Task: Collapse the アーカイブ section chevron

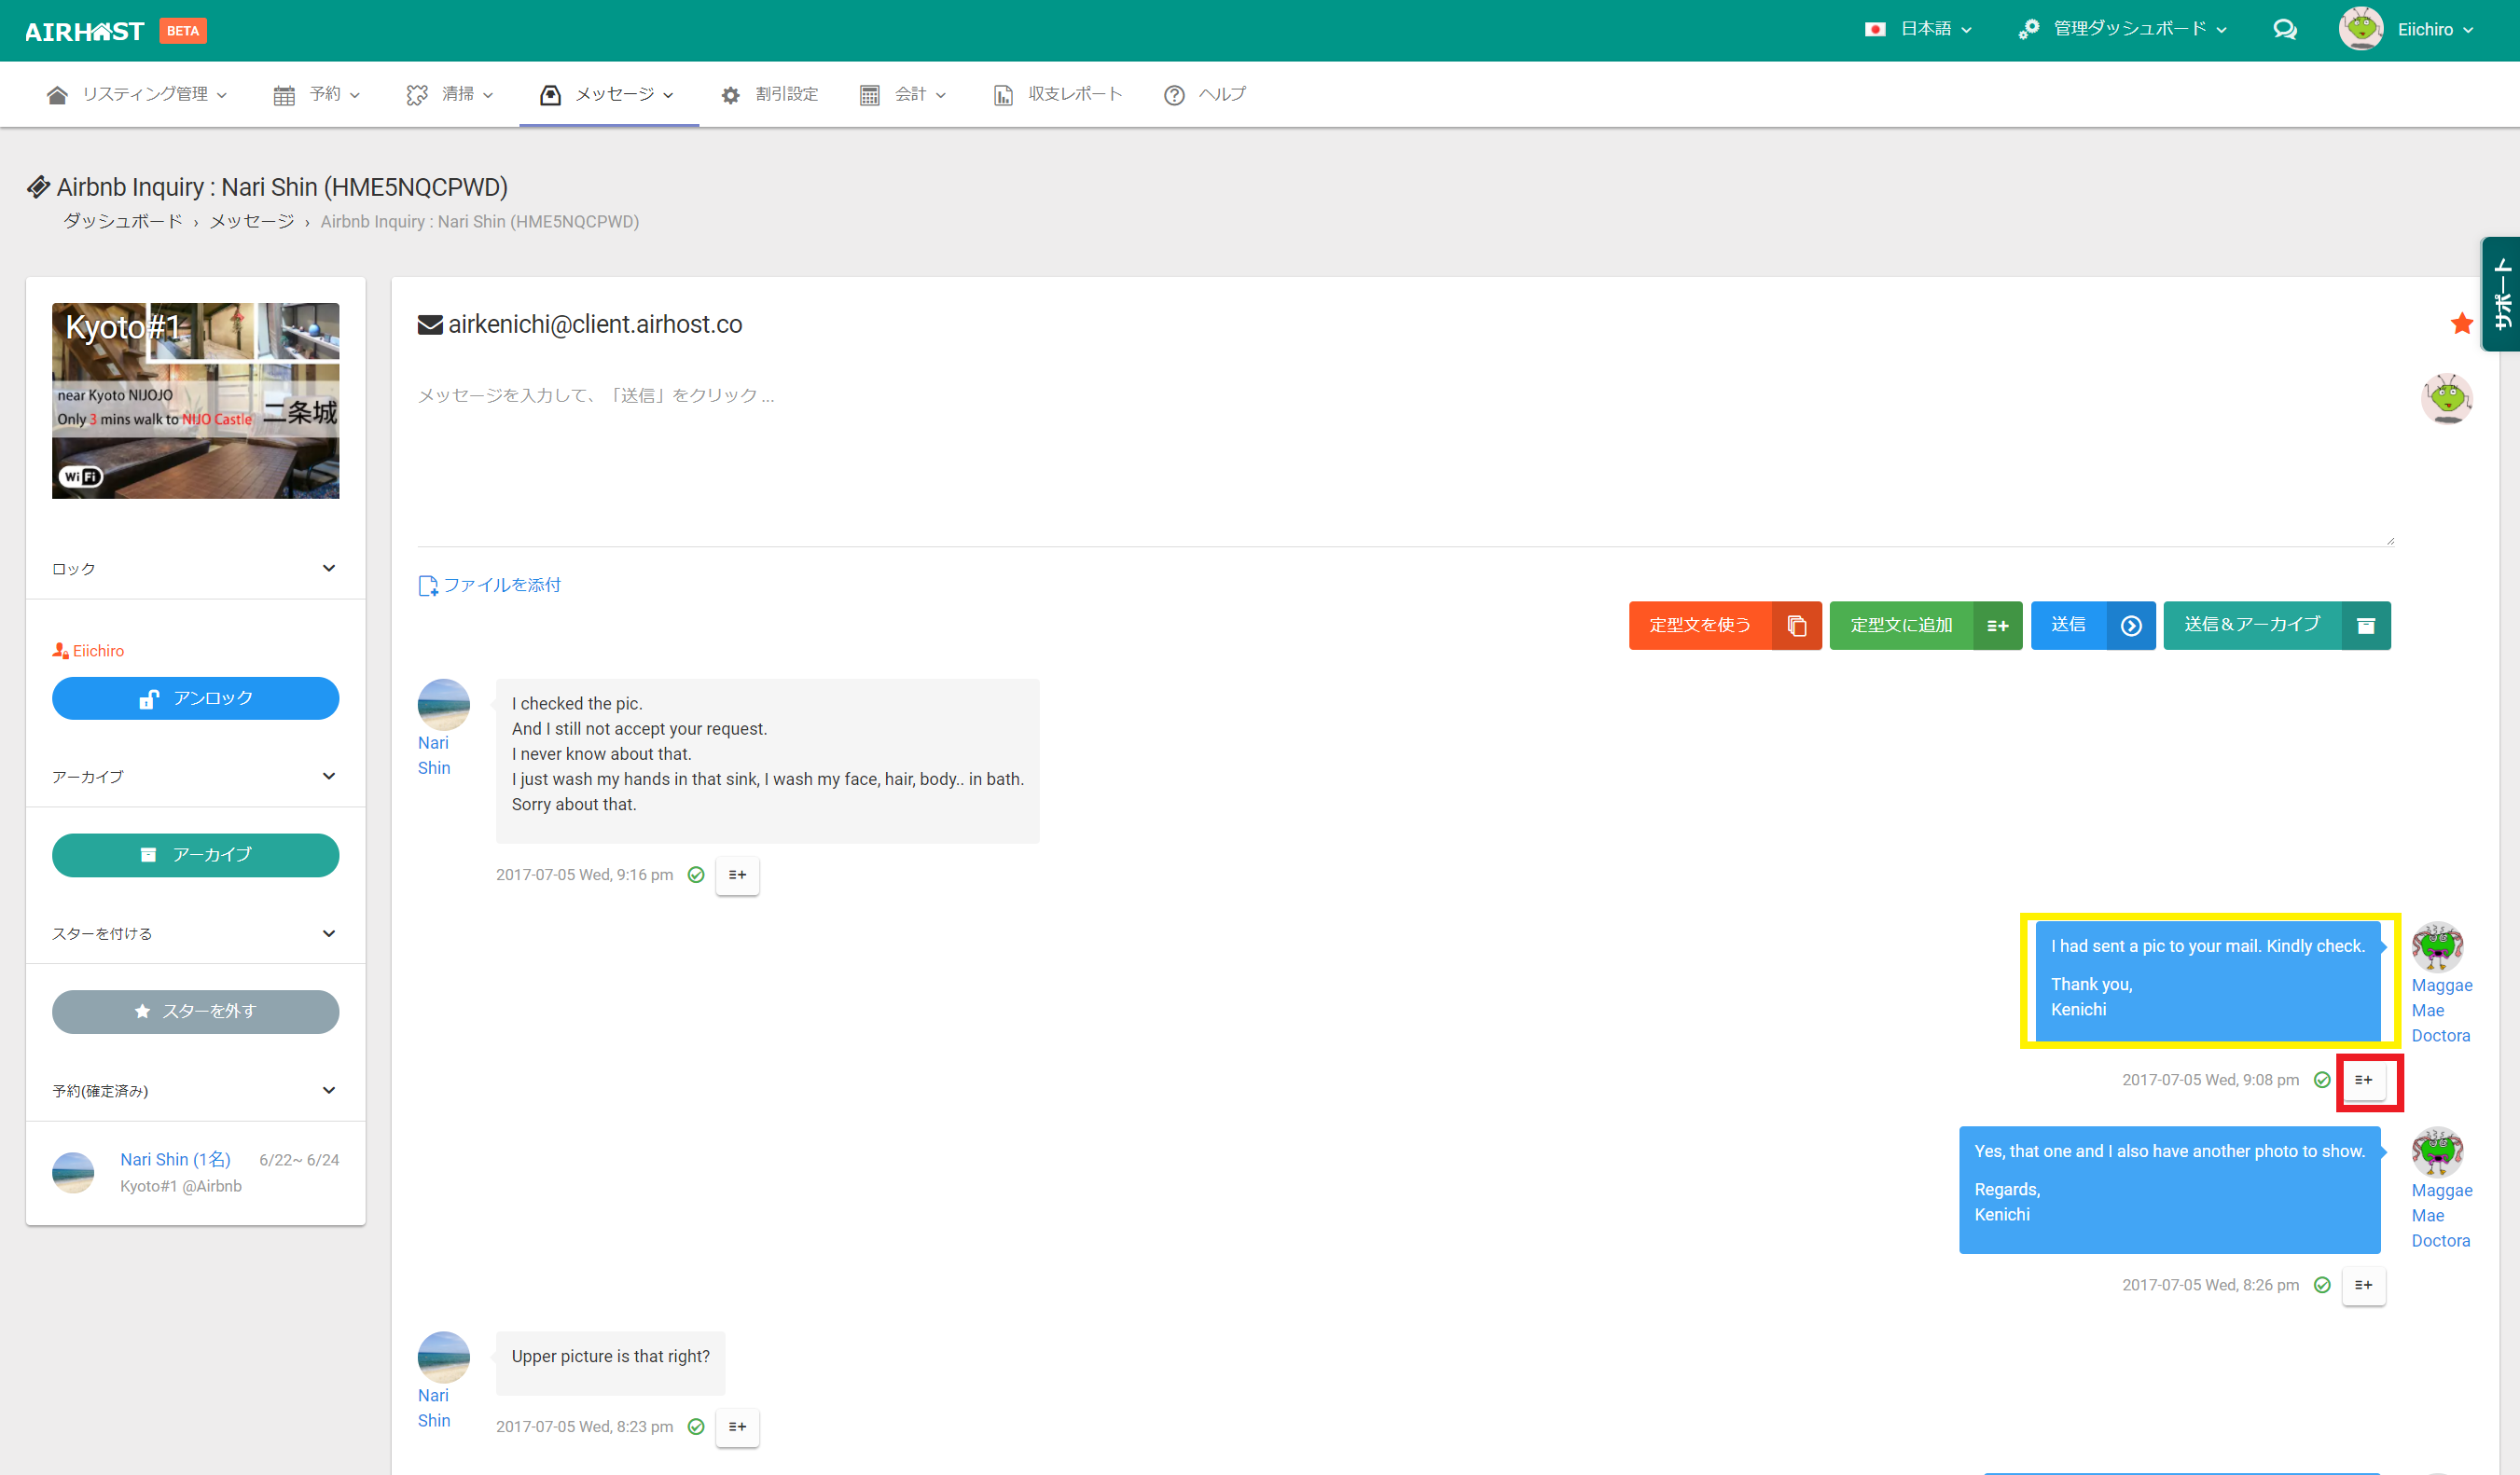Action: pyautogui.click(x=329, y=776)
